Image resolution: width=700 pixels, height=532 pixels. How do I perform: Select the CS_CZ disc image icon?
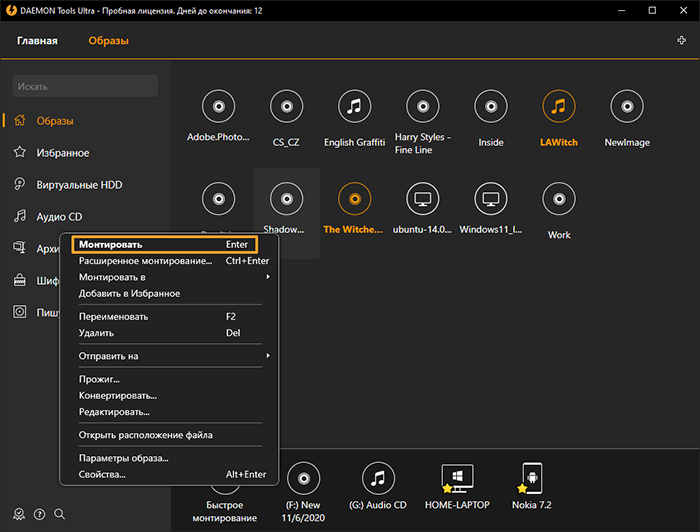pos(286,106)
